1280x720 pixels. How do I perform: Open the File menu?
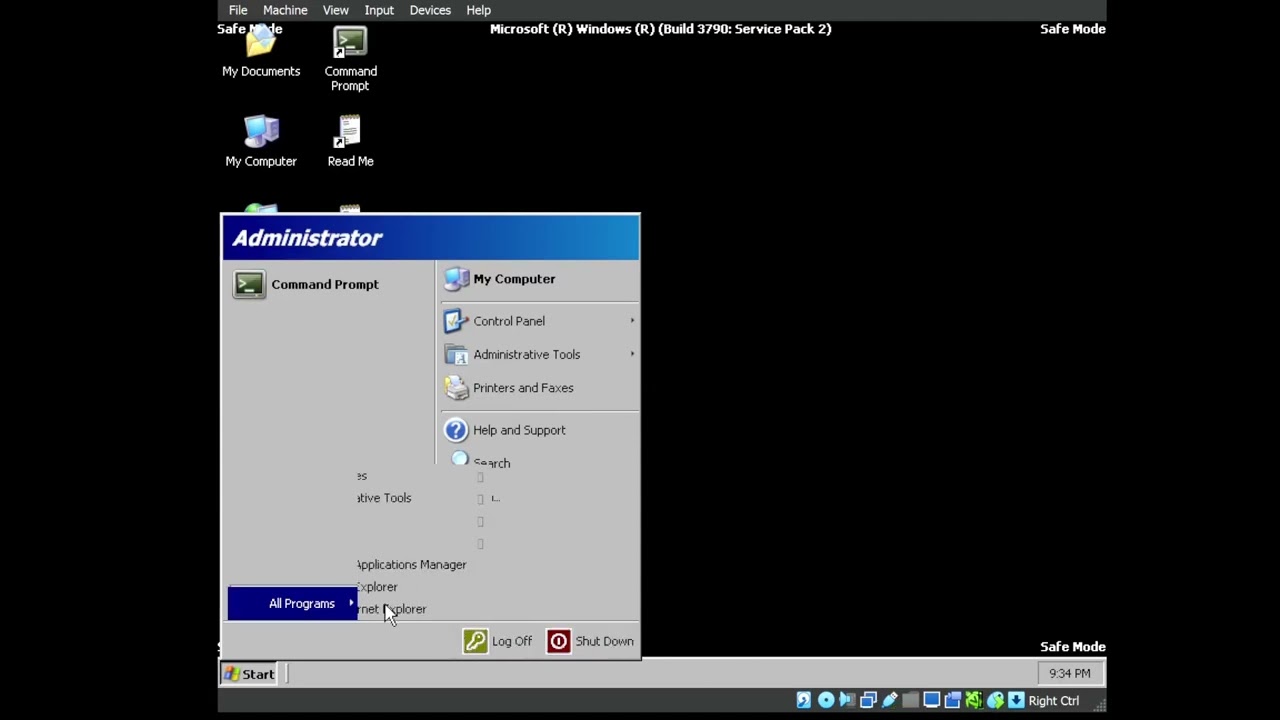click(x=238, y=10)
